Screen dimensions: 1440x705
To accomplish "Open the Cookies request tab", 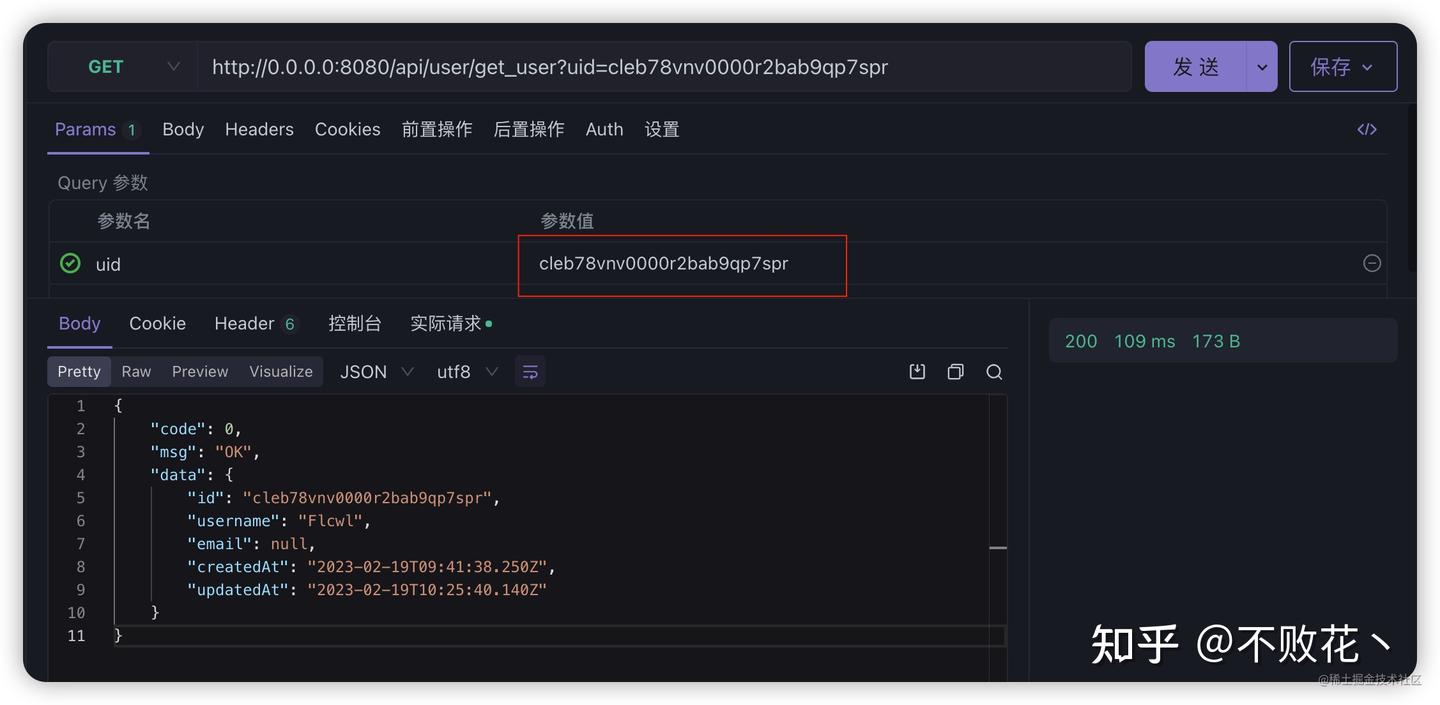I will [x=347, y=130].
